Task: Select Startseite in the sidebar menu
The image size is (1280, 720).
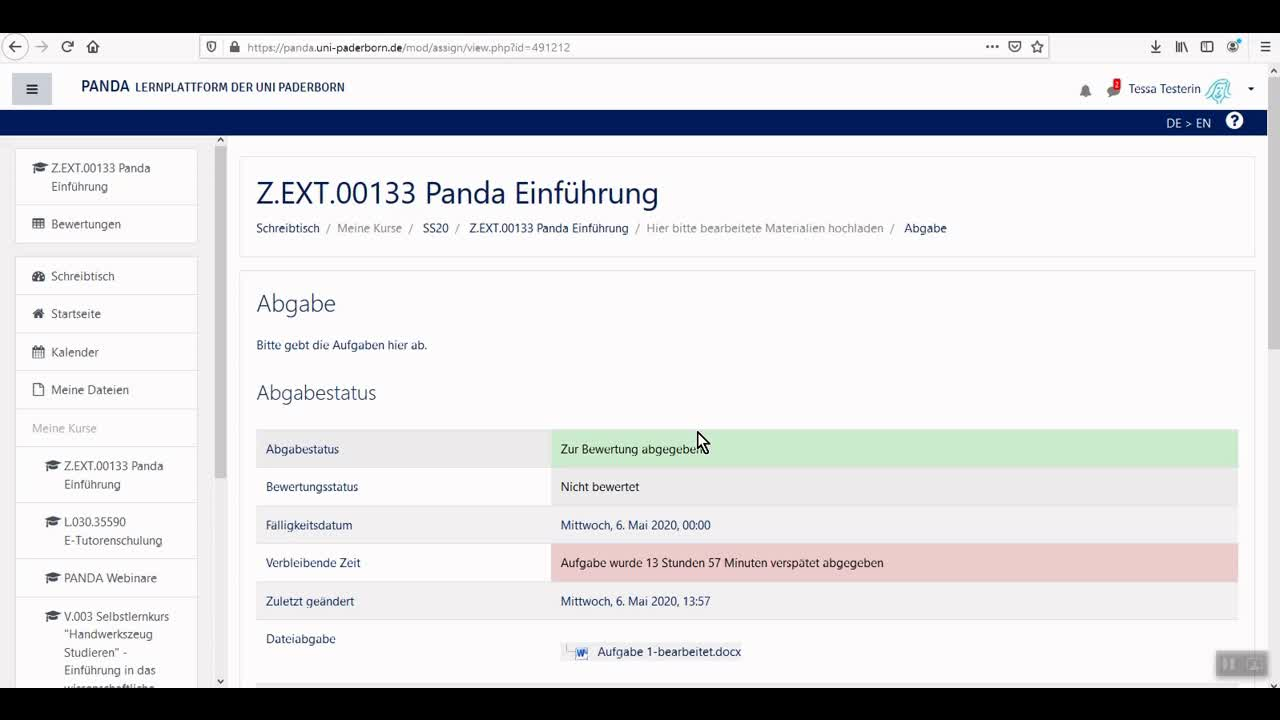Action: click(x=74, y=314)
